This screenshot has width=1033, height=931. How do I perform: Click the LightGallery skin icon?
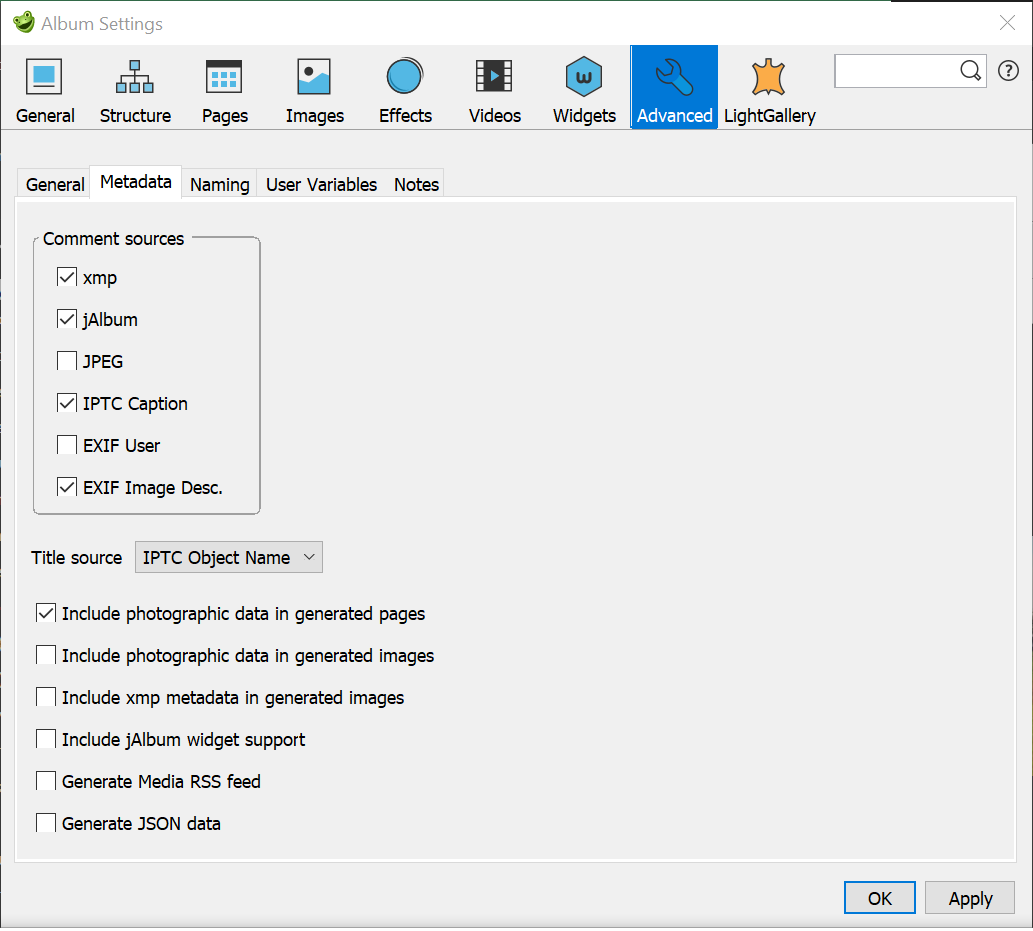coord(767,87)
